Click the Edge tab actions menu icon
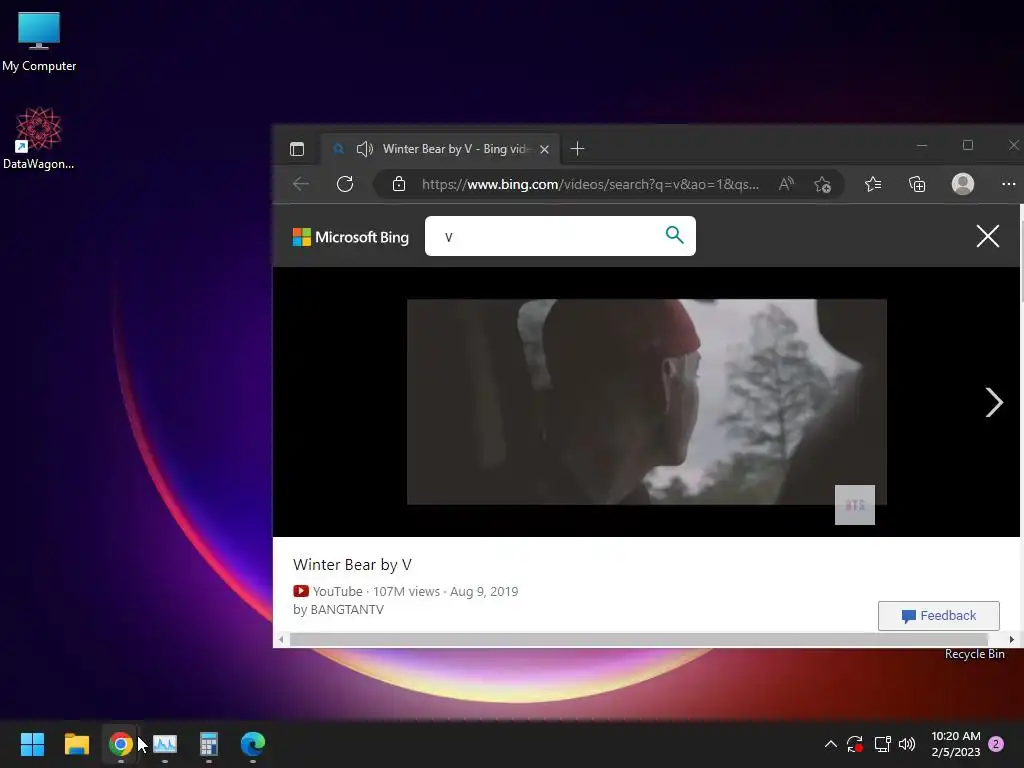Viewport: 1024px width, 768px height. click(296, 149)
